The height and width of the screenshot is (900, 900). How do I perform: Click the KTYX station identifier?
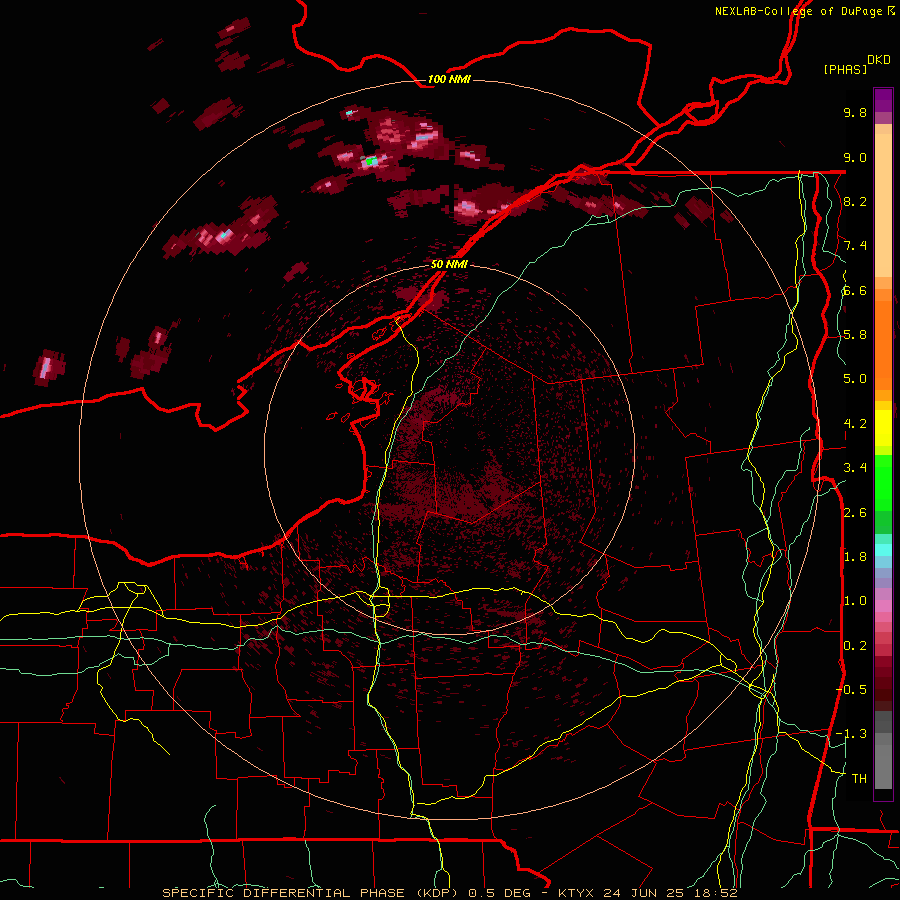pos(577,893)
